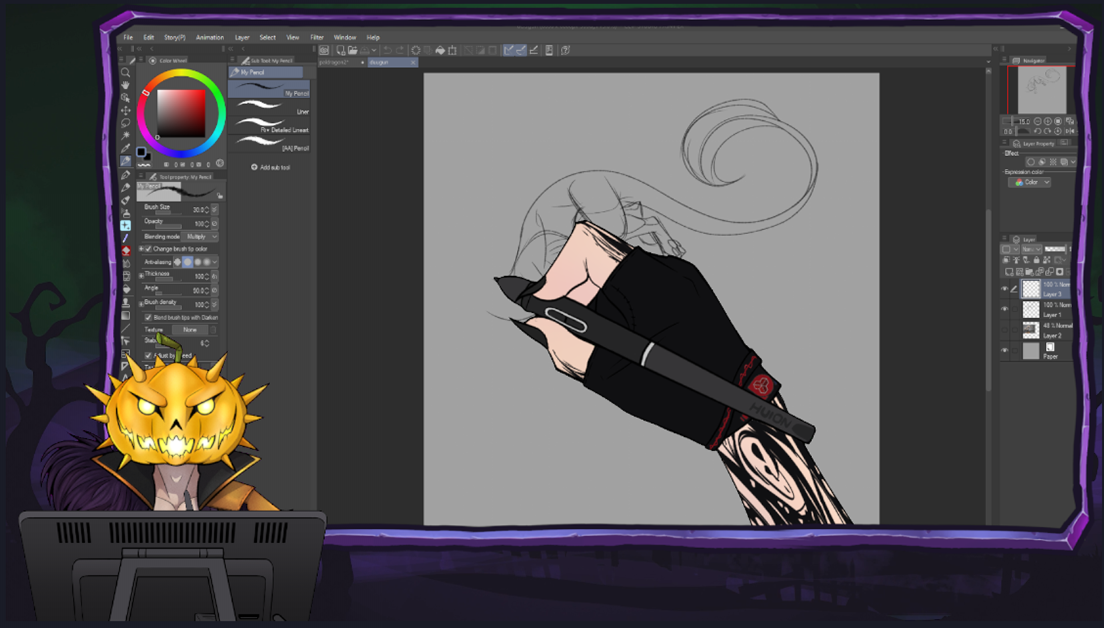This screenshot has width=1104, height=628.
Task: Click the Navigator canvas thumbnail
Action: (x=1041, y=91)
